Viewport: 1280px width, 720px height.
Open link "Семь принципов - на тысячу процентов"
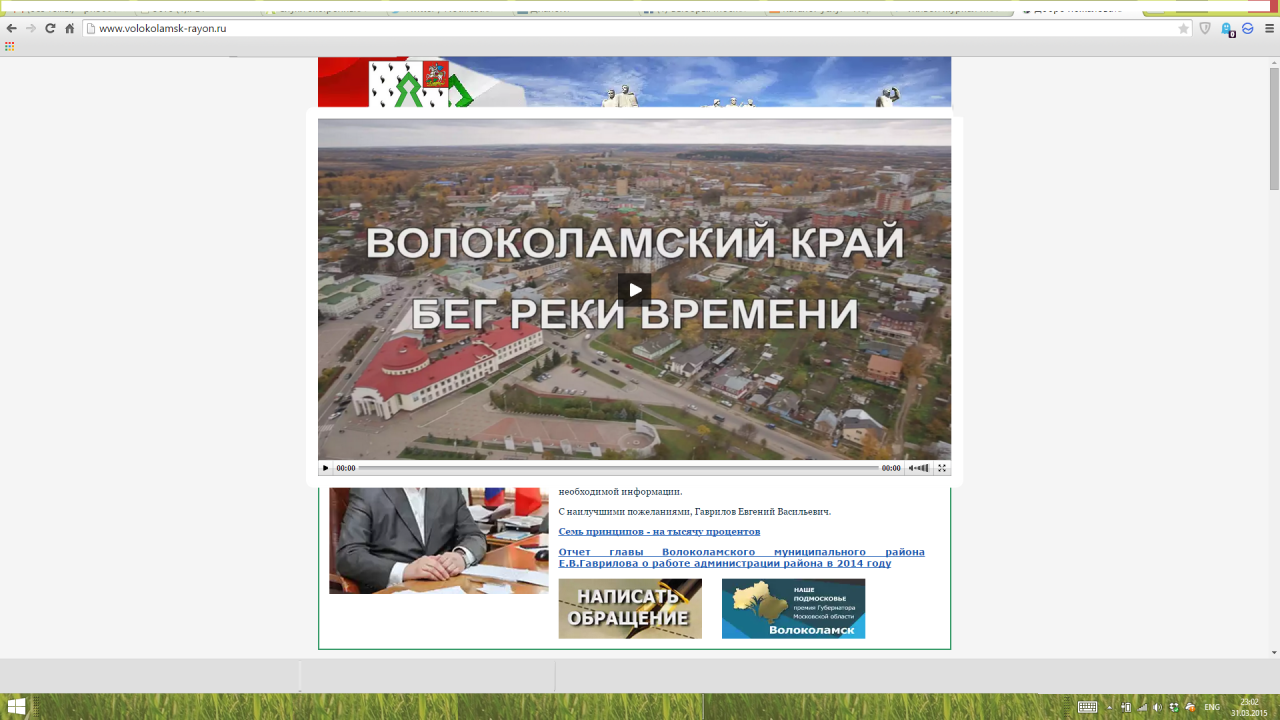pyautogui.click(x=659, y=531)
